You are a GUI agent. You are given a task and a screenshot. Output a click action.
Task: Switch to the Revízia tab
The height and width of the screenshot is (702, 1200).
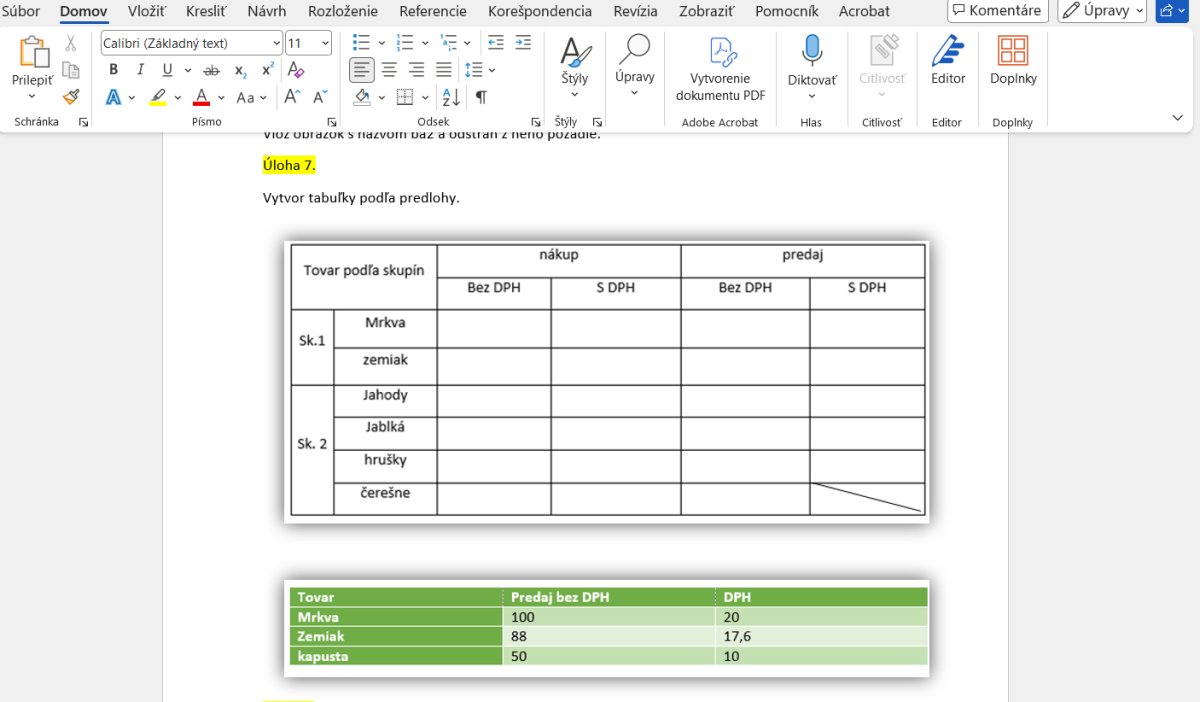coord(635,11)
